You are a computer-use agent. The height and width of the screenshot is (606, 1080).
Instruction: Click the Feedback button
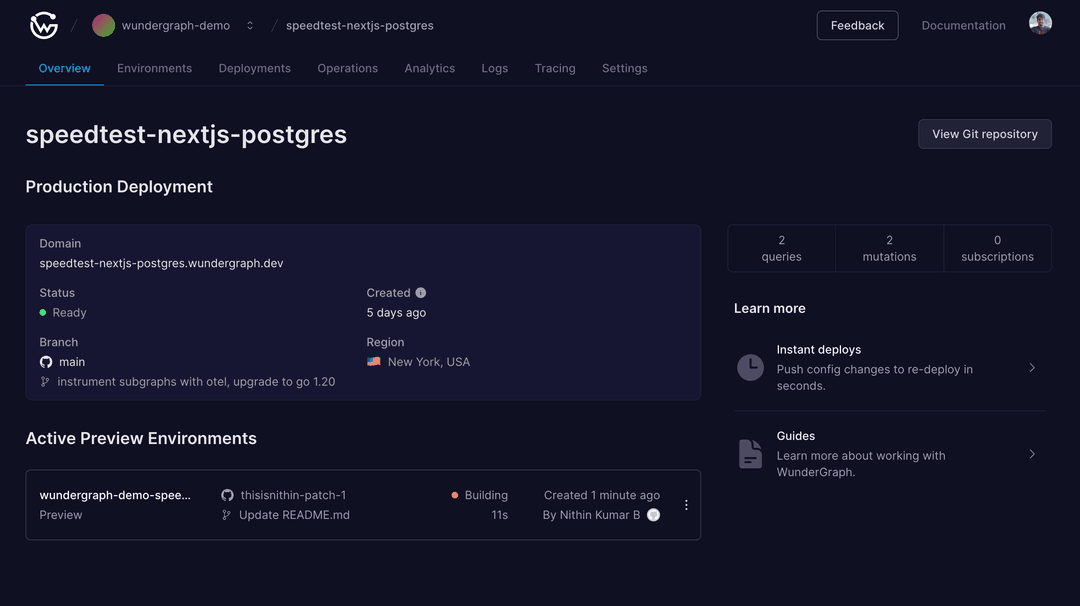[x=857, y=25]
